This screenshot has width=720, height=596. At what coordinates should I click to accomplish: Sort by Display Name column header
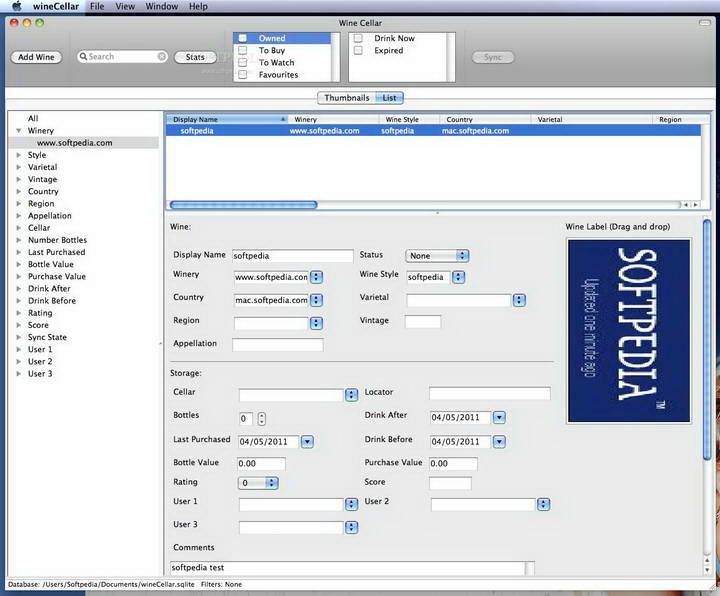pyautogui.click(x=226, y=119)
